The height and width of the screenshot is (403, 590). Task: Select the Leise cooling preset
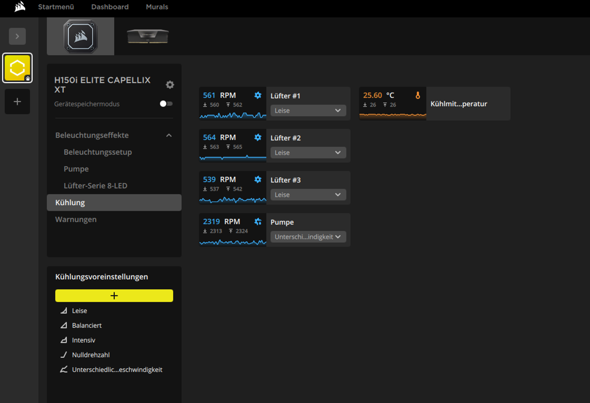79,311
